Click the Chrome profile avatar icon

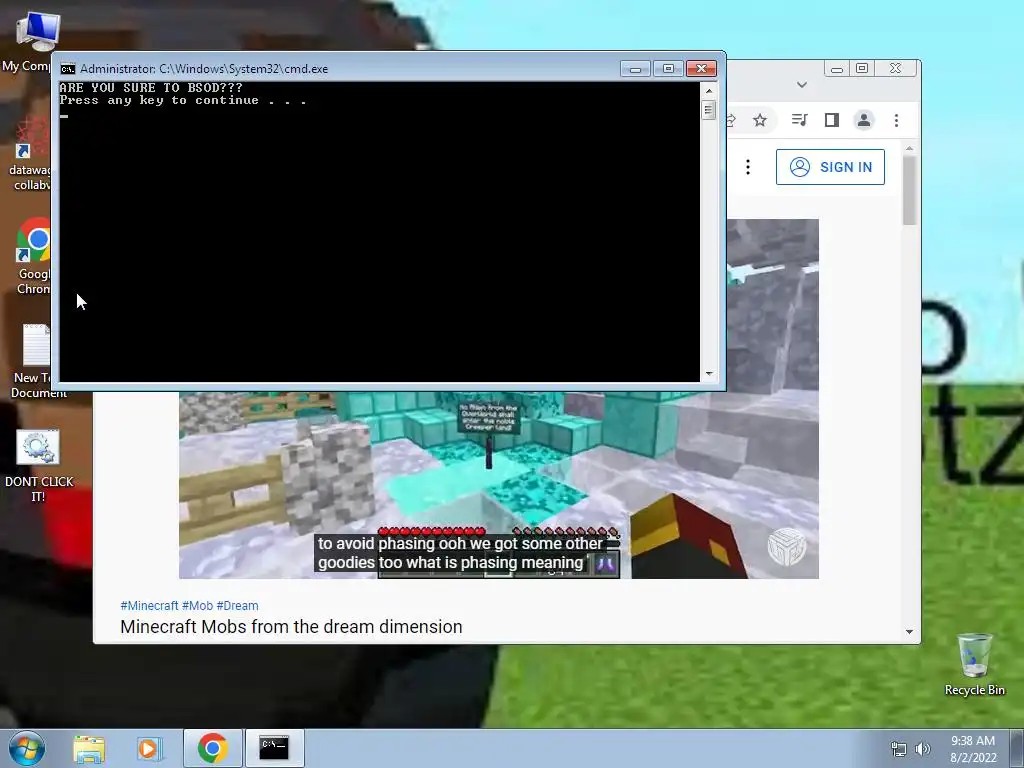[x=863, y=120]
